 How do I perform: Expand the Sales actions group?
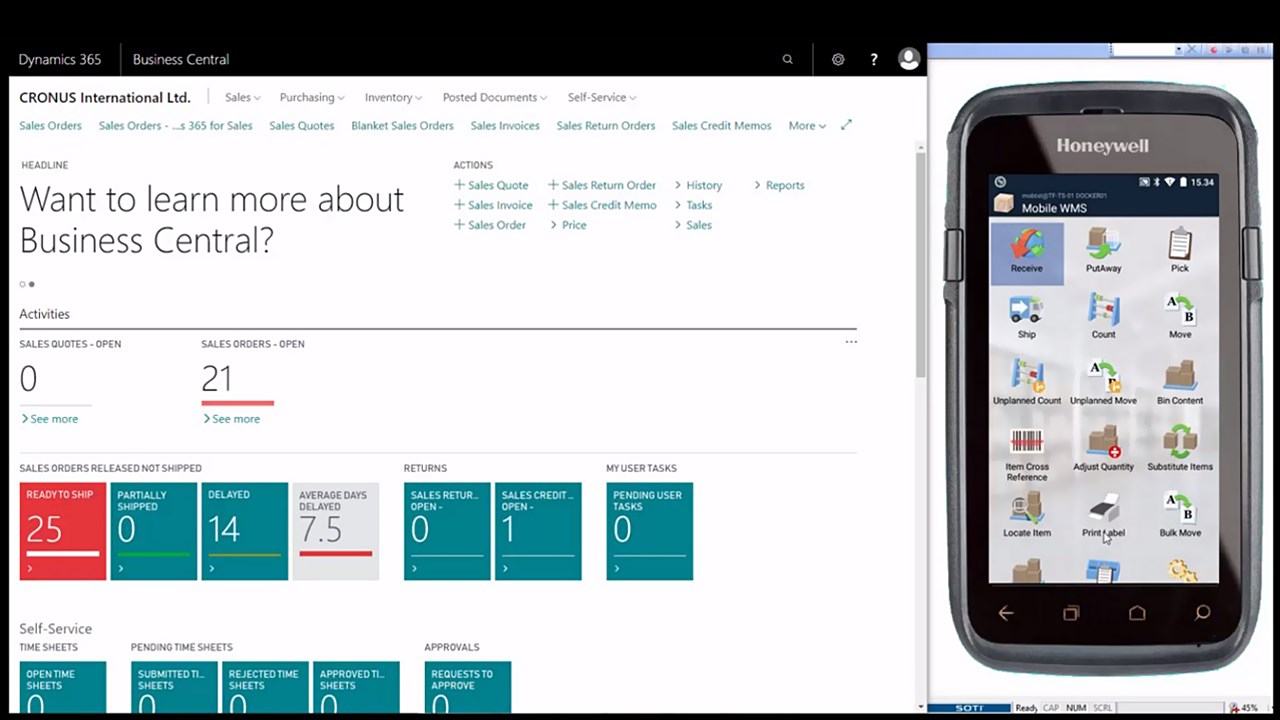pyautogui.click(x=693, y=225)
